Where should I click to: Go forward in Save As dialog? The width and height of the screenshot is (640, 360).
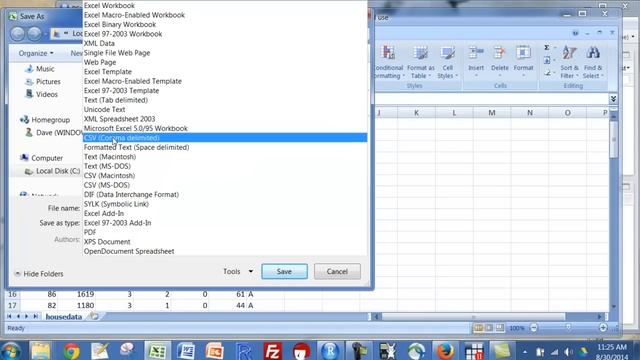35,33
